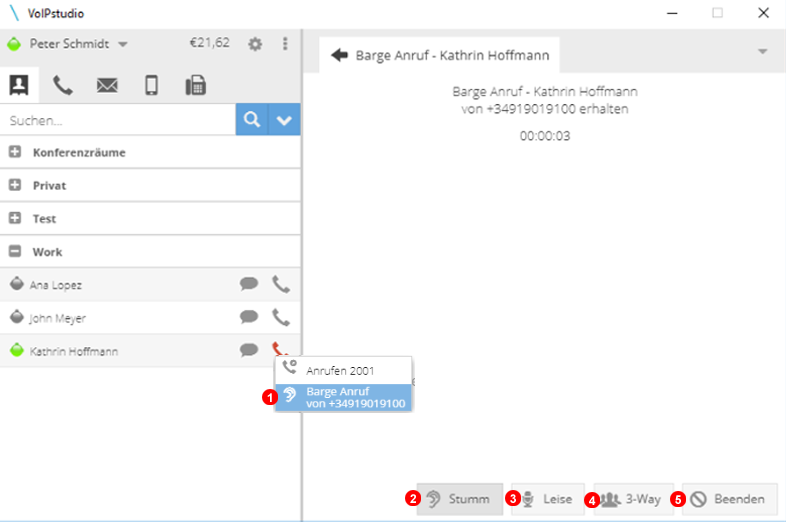Screen dimensions: 786x528
Task: Open the voicemail envelope tab
Action: click(x=107, y=85)
